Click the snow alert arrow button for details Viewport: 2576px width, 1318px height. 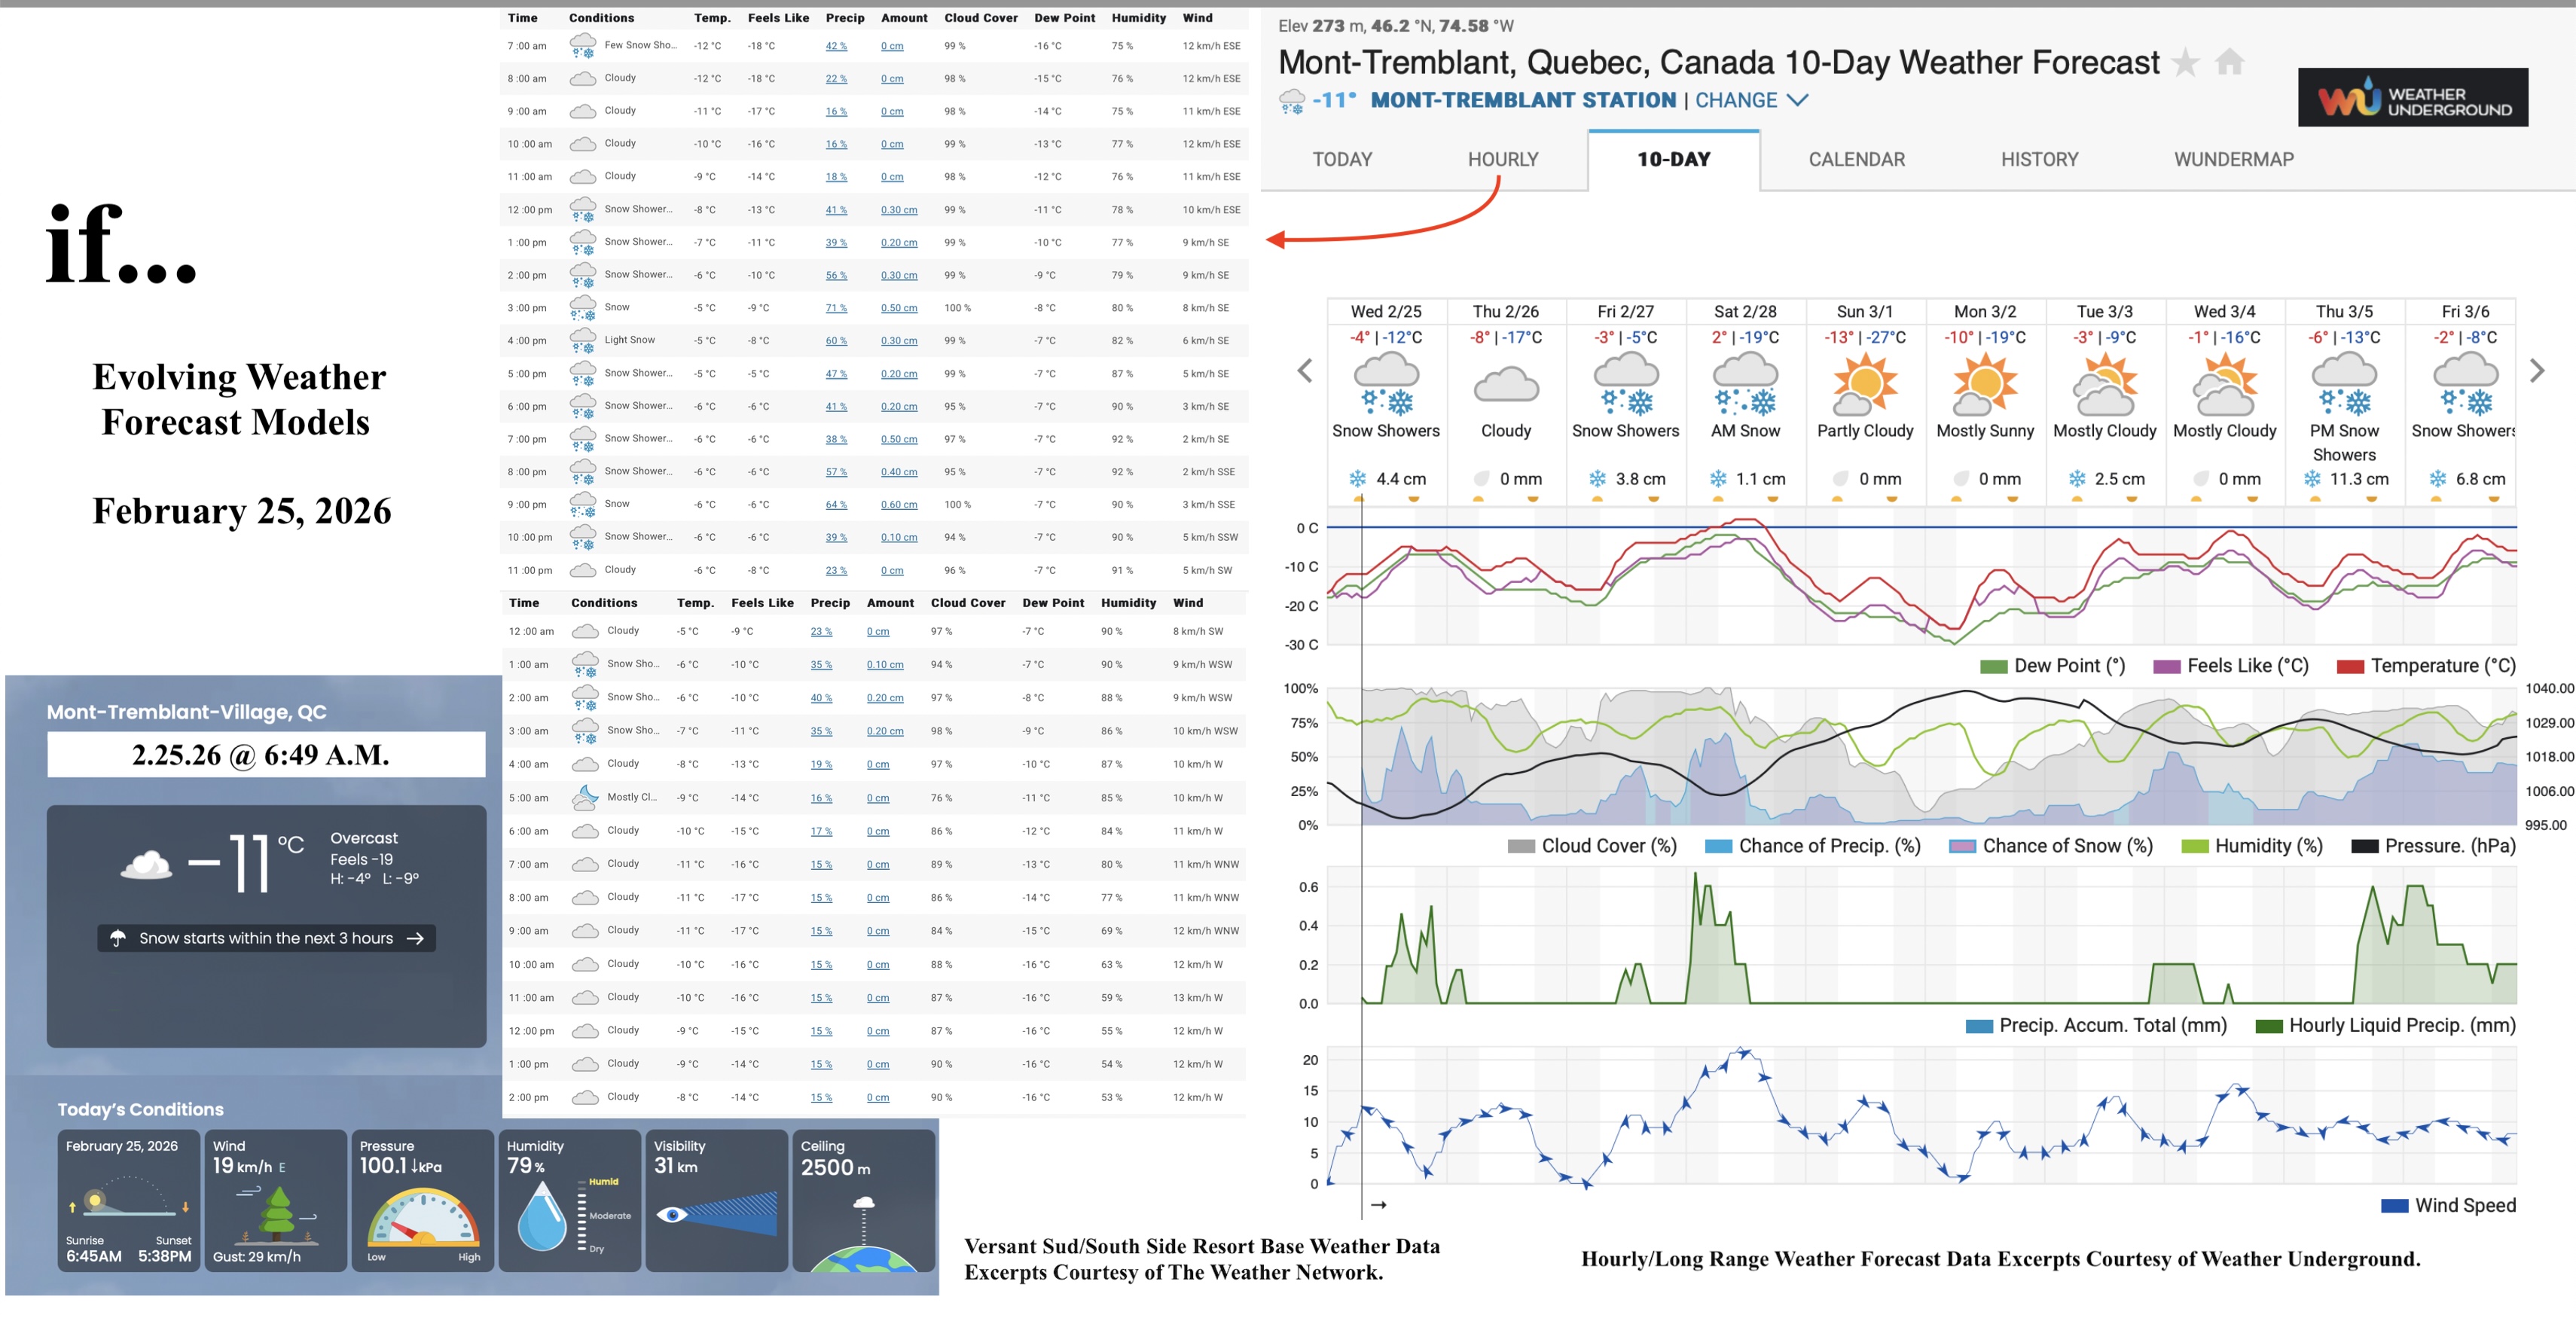coord(416,938)
